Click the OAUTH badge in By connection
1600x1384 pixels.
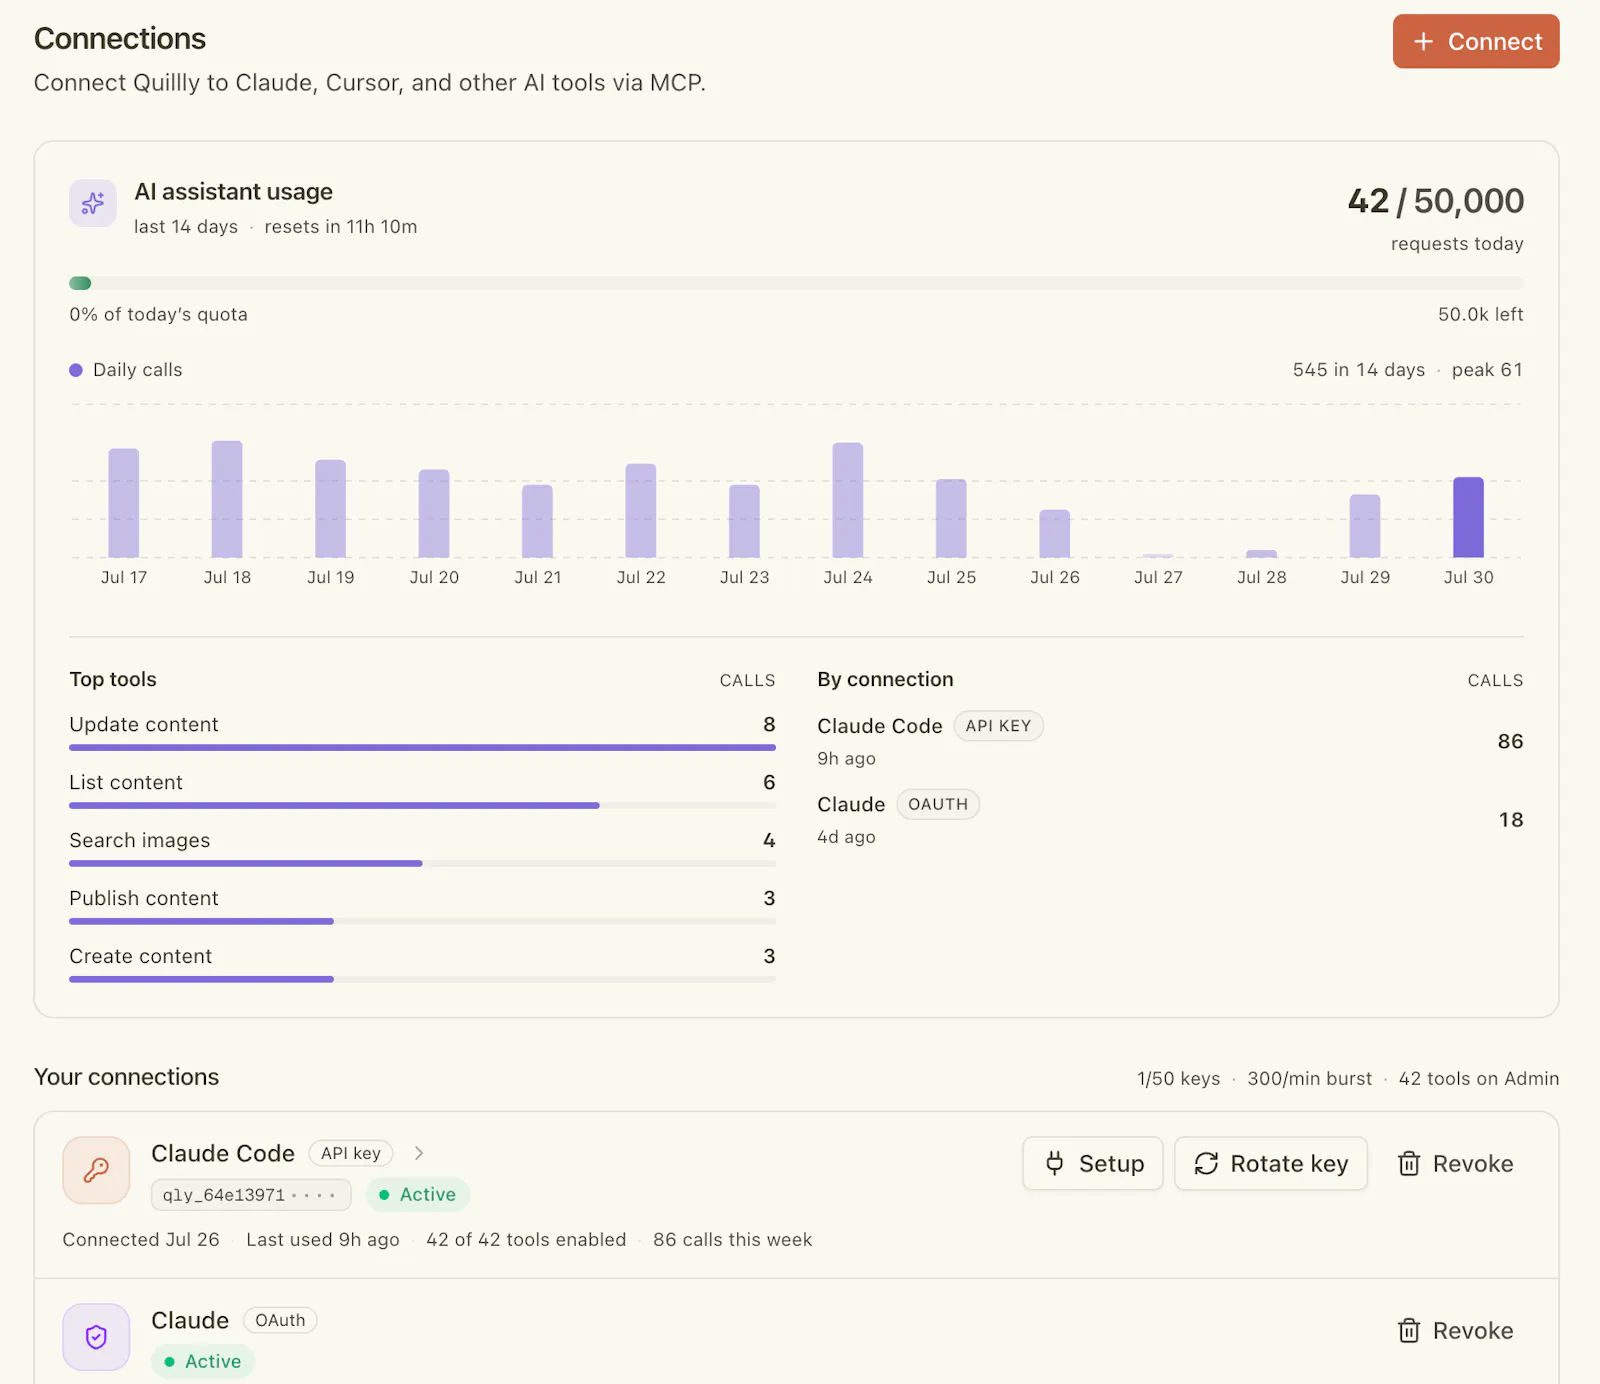pyautogui.click(x=938, y=804)
